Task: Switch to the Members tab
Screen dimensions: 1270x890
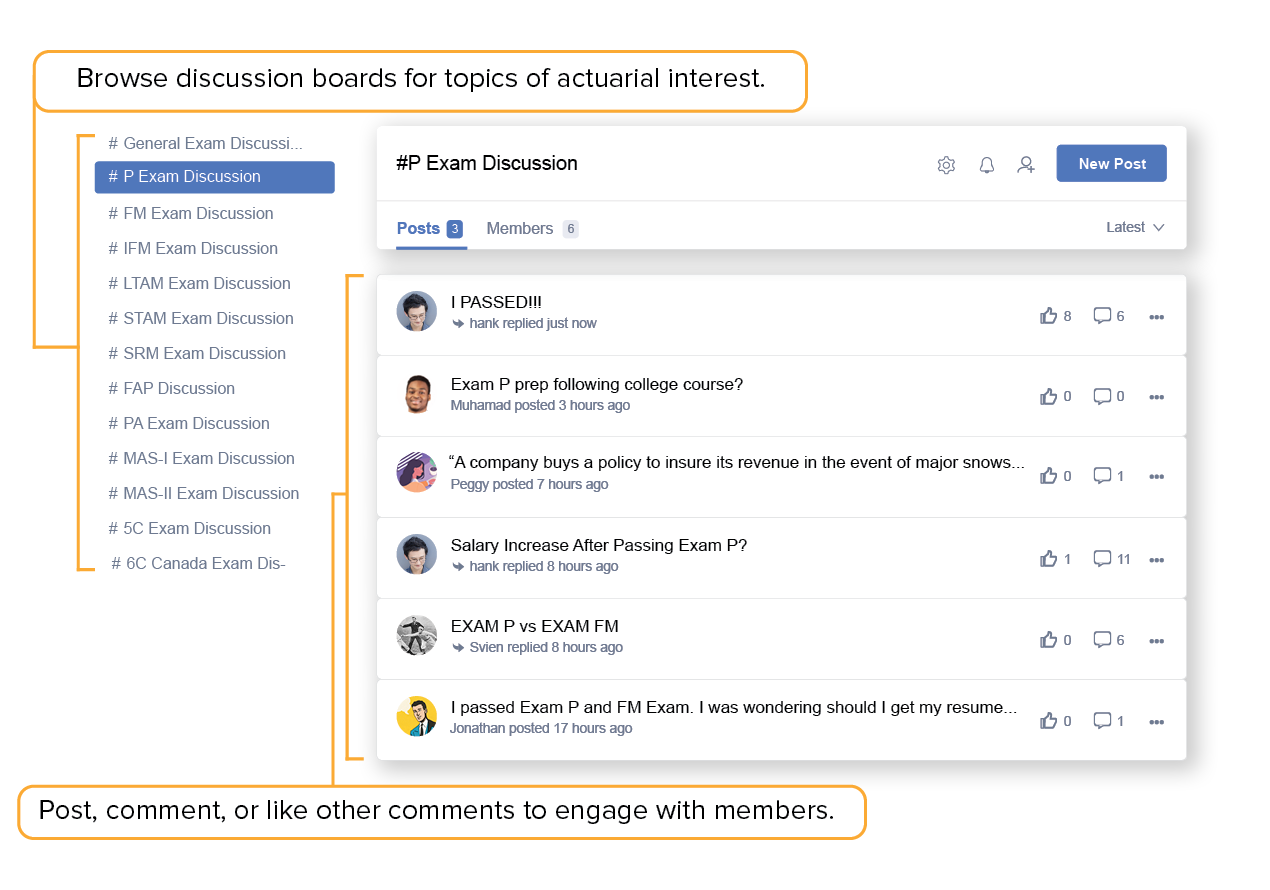Action: (520, 229)
